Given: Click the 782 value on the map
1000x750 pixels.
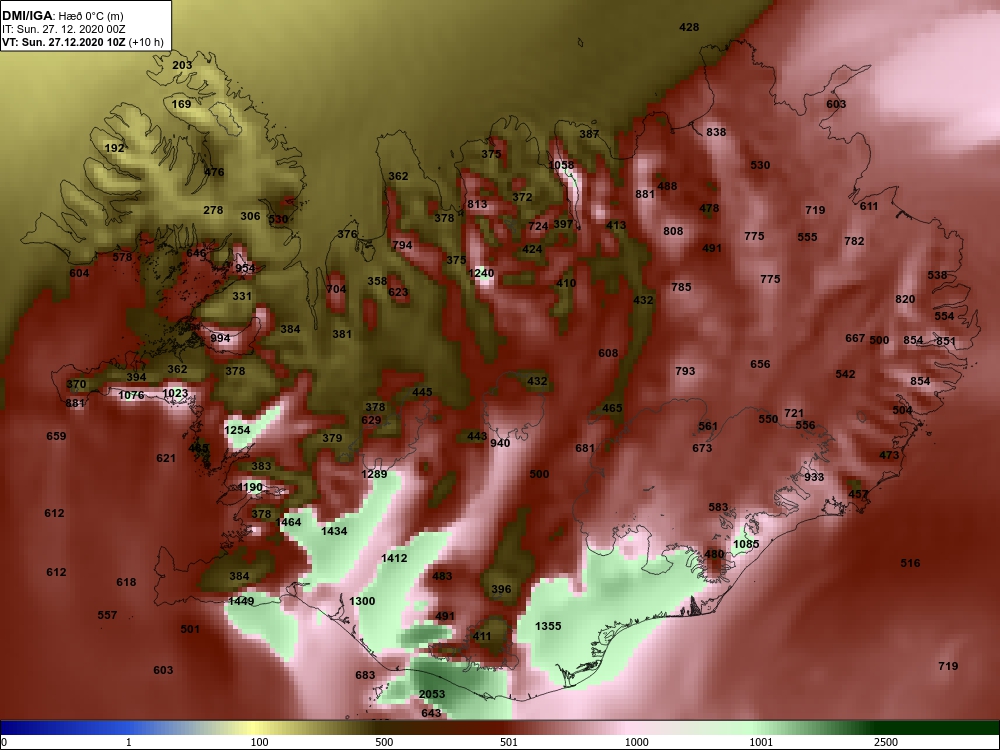Looking at the screenshot, I should coord(854,241).
